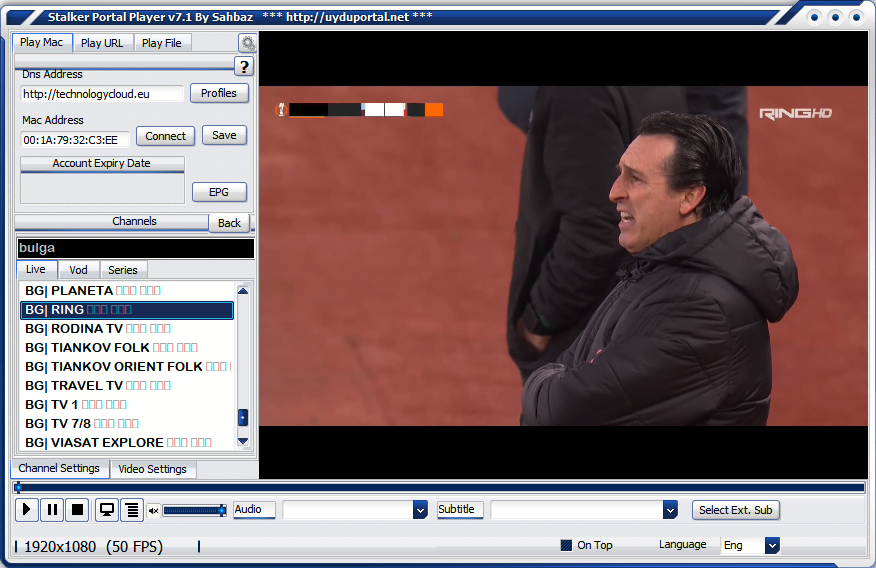The height and width of the screenshot is (568, 876).
Task: Click the channel list scrollbar thumb
Action: coord(243,417)
